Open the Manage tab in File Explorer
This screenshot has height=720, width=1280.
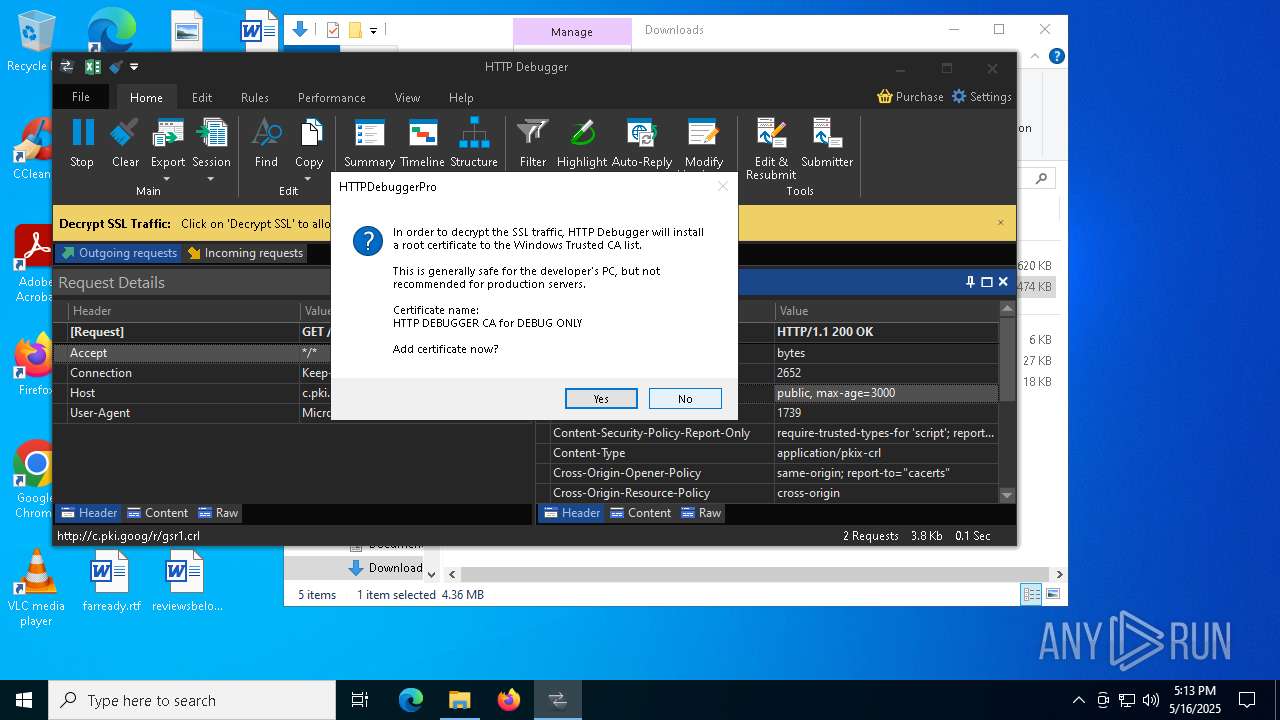click(572, 32)
